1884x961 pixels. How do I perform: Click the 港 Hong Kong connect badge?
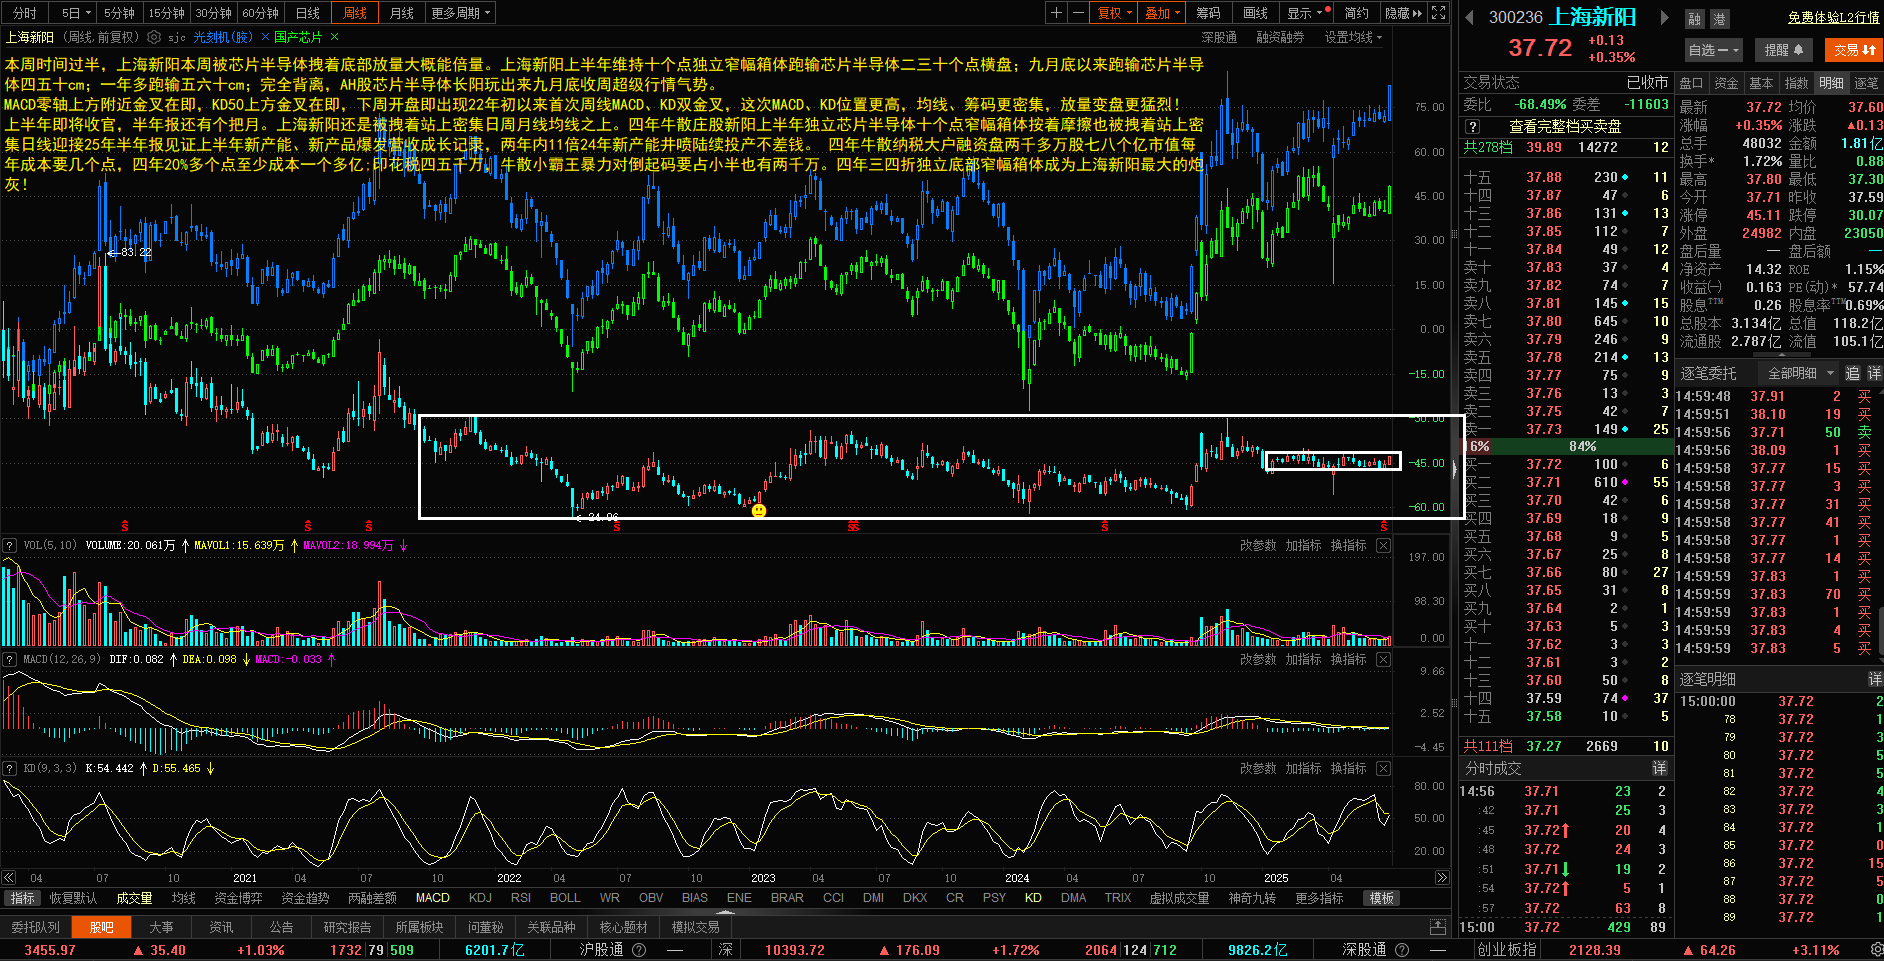1719,19
